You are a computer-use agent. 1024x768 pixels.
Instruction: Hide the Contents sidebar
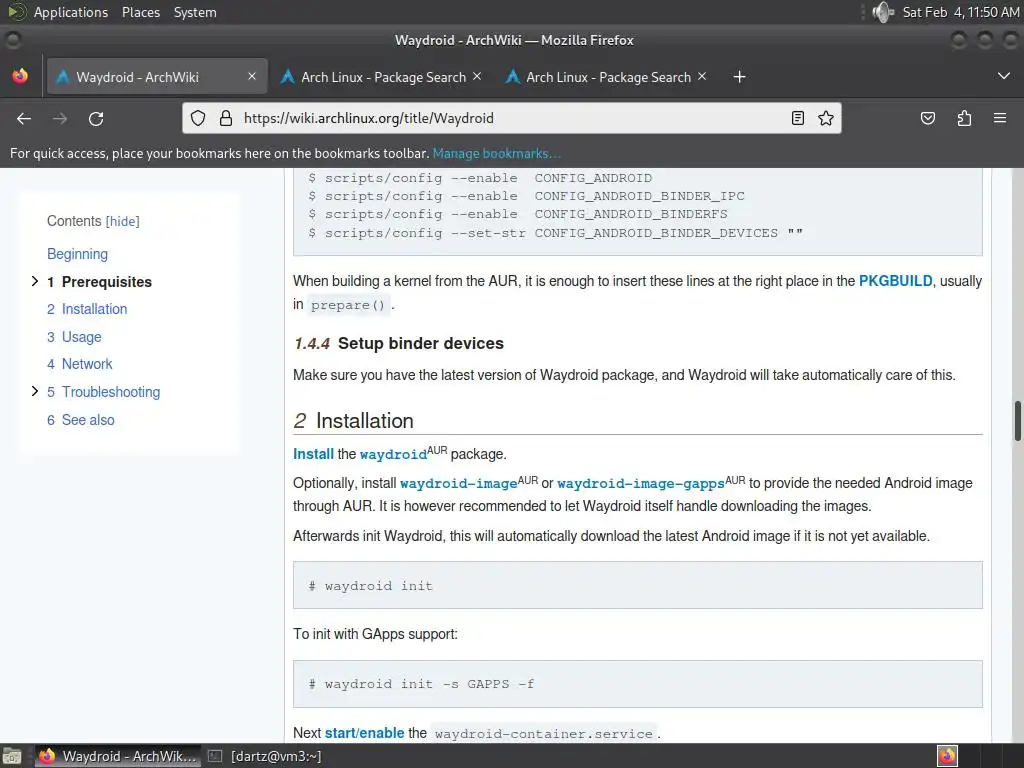click(x=123, y=221)
